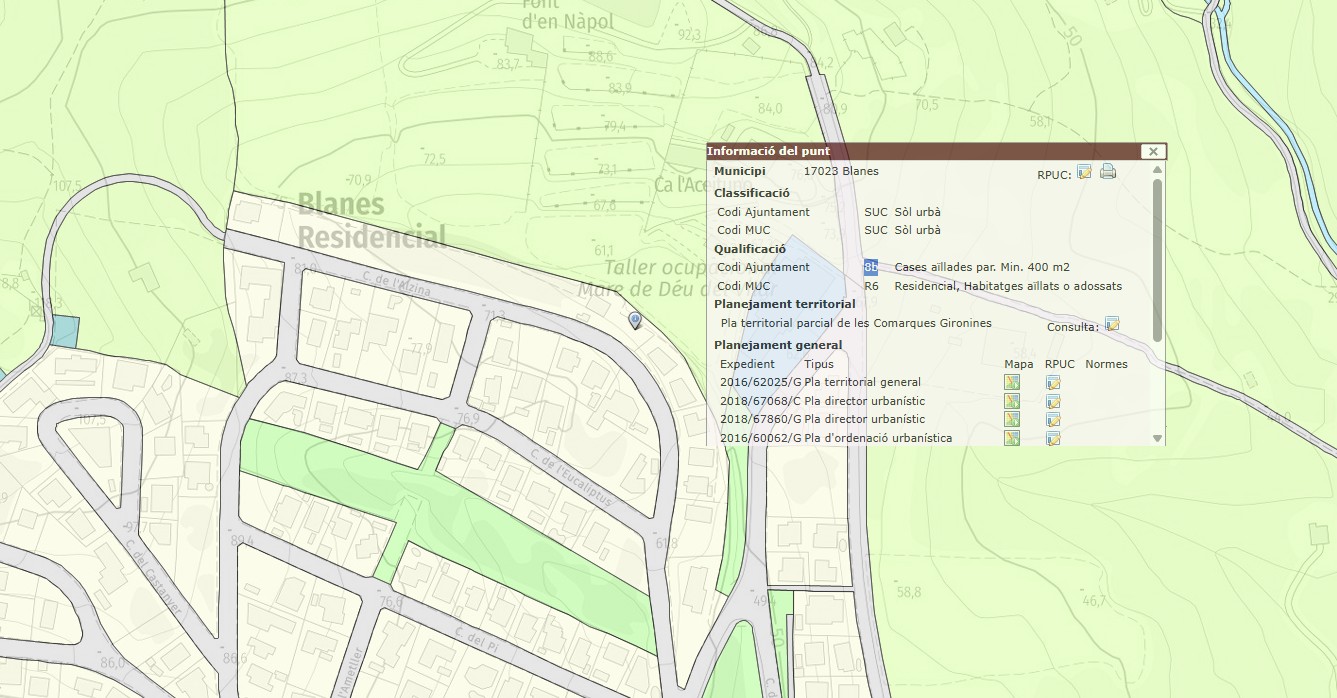Click the blue location pin marker on map
The height and width of the screenshot is (698, 1337).
[635, 320]
